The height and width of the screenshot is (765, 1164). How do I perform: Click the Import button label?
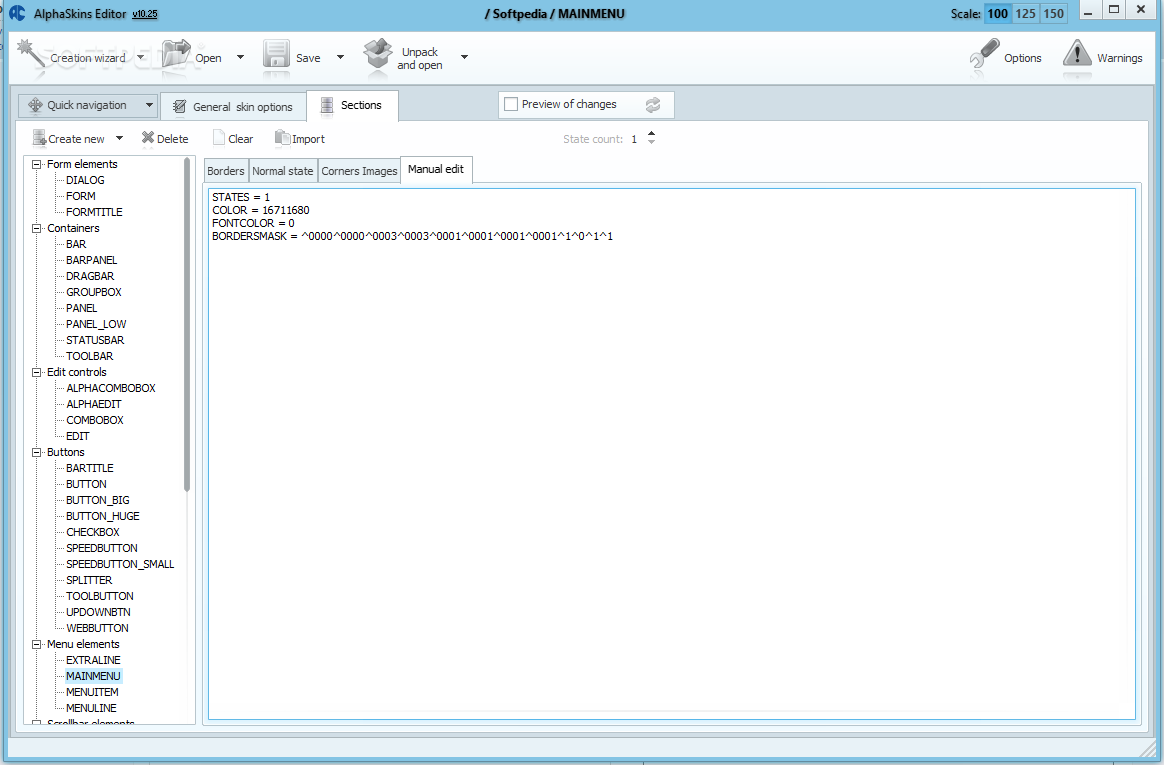click(x=308, y=139)
